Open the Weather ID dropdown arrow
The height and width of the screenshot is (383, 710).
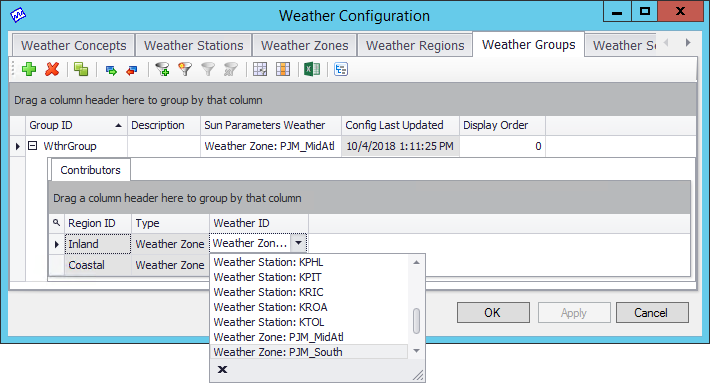pyautogui.click(x=298, y=243)
